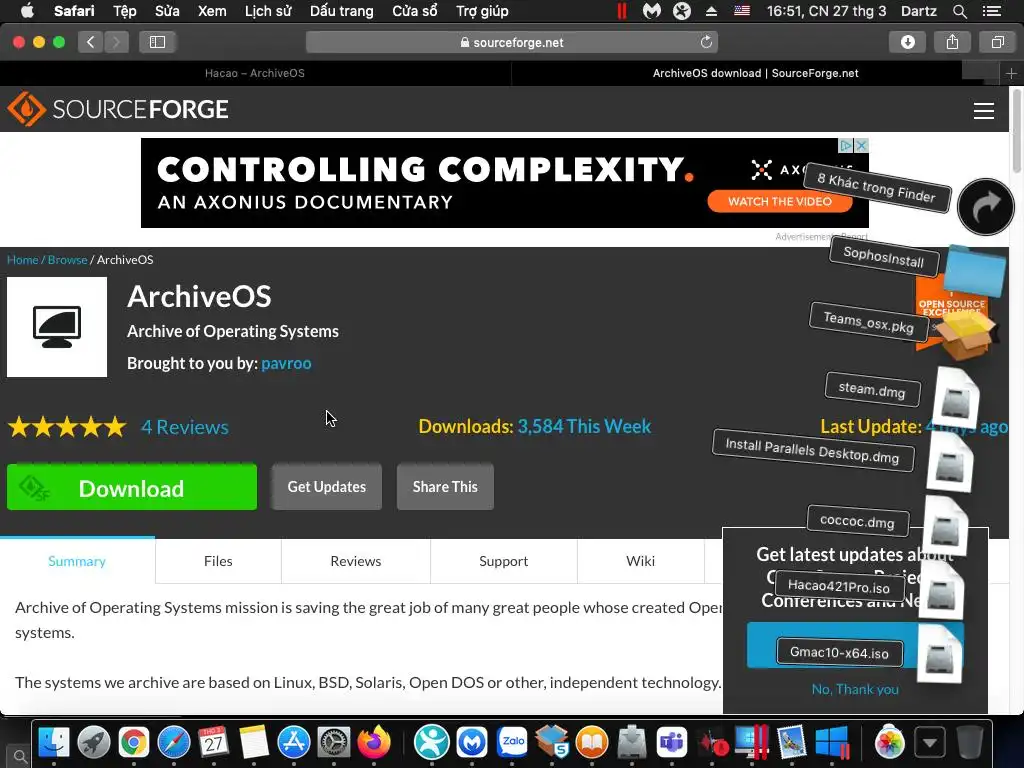Open Spotlight search in the menu bar
The width and height of the screenshot is (1024, 768).
pos(959,11)
